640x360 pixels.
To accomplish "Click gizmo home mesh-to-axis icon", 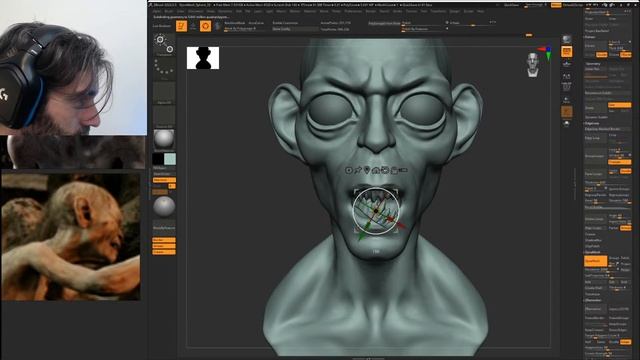I will tap(376, 170).
